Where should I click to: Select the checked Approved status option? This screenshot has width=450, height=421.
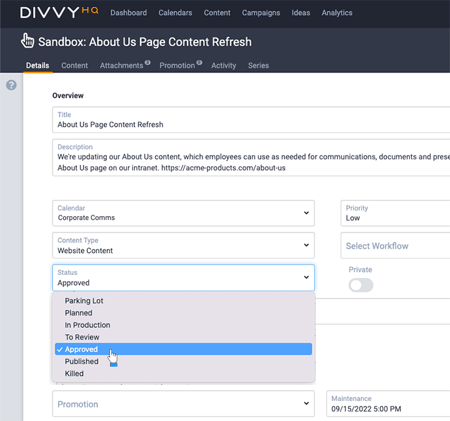point(183,349)
